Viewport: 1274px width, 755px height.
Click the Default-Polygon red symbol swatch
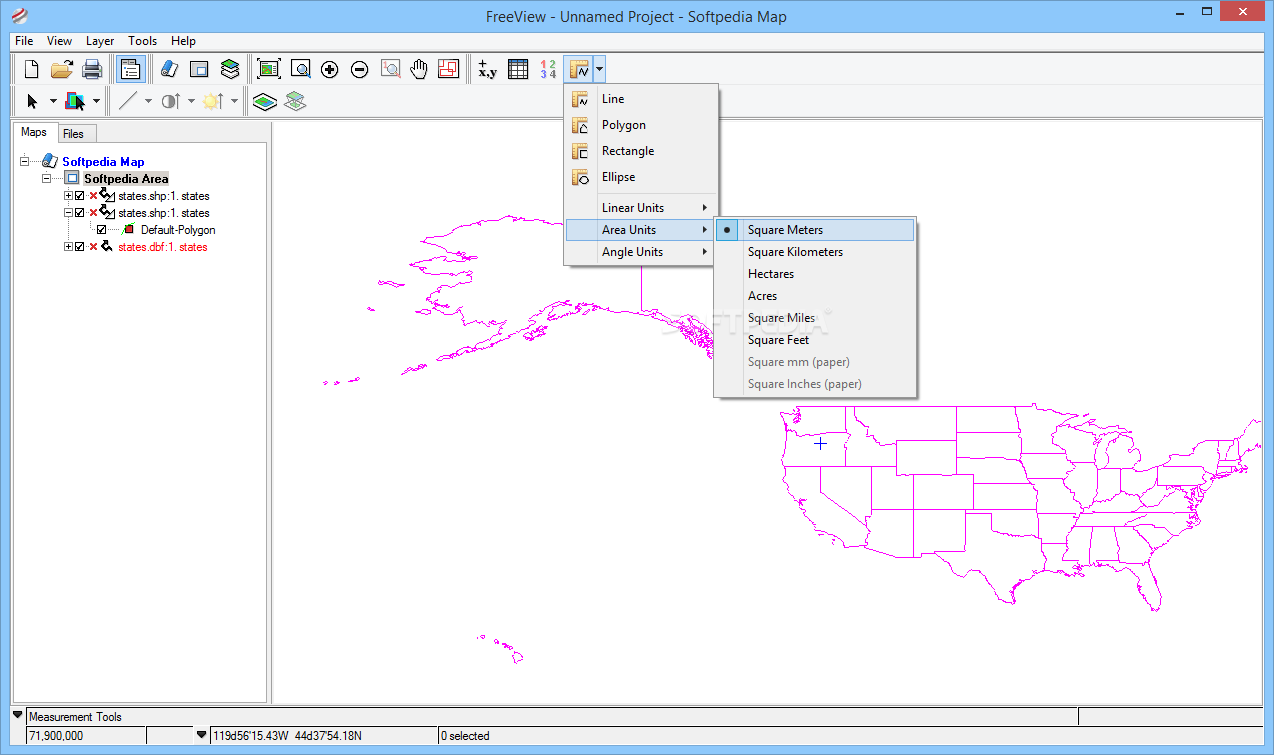click(x=127, y=230)
